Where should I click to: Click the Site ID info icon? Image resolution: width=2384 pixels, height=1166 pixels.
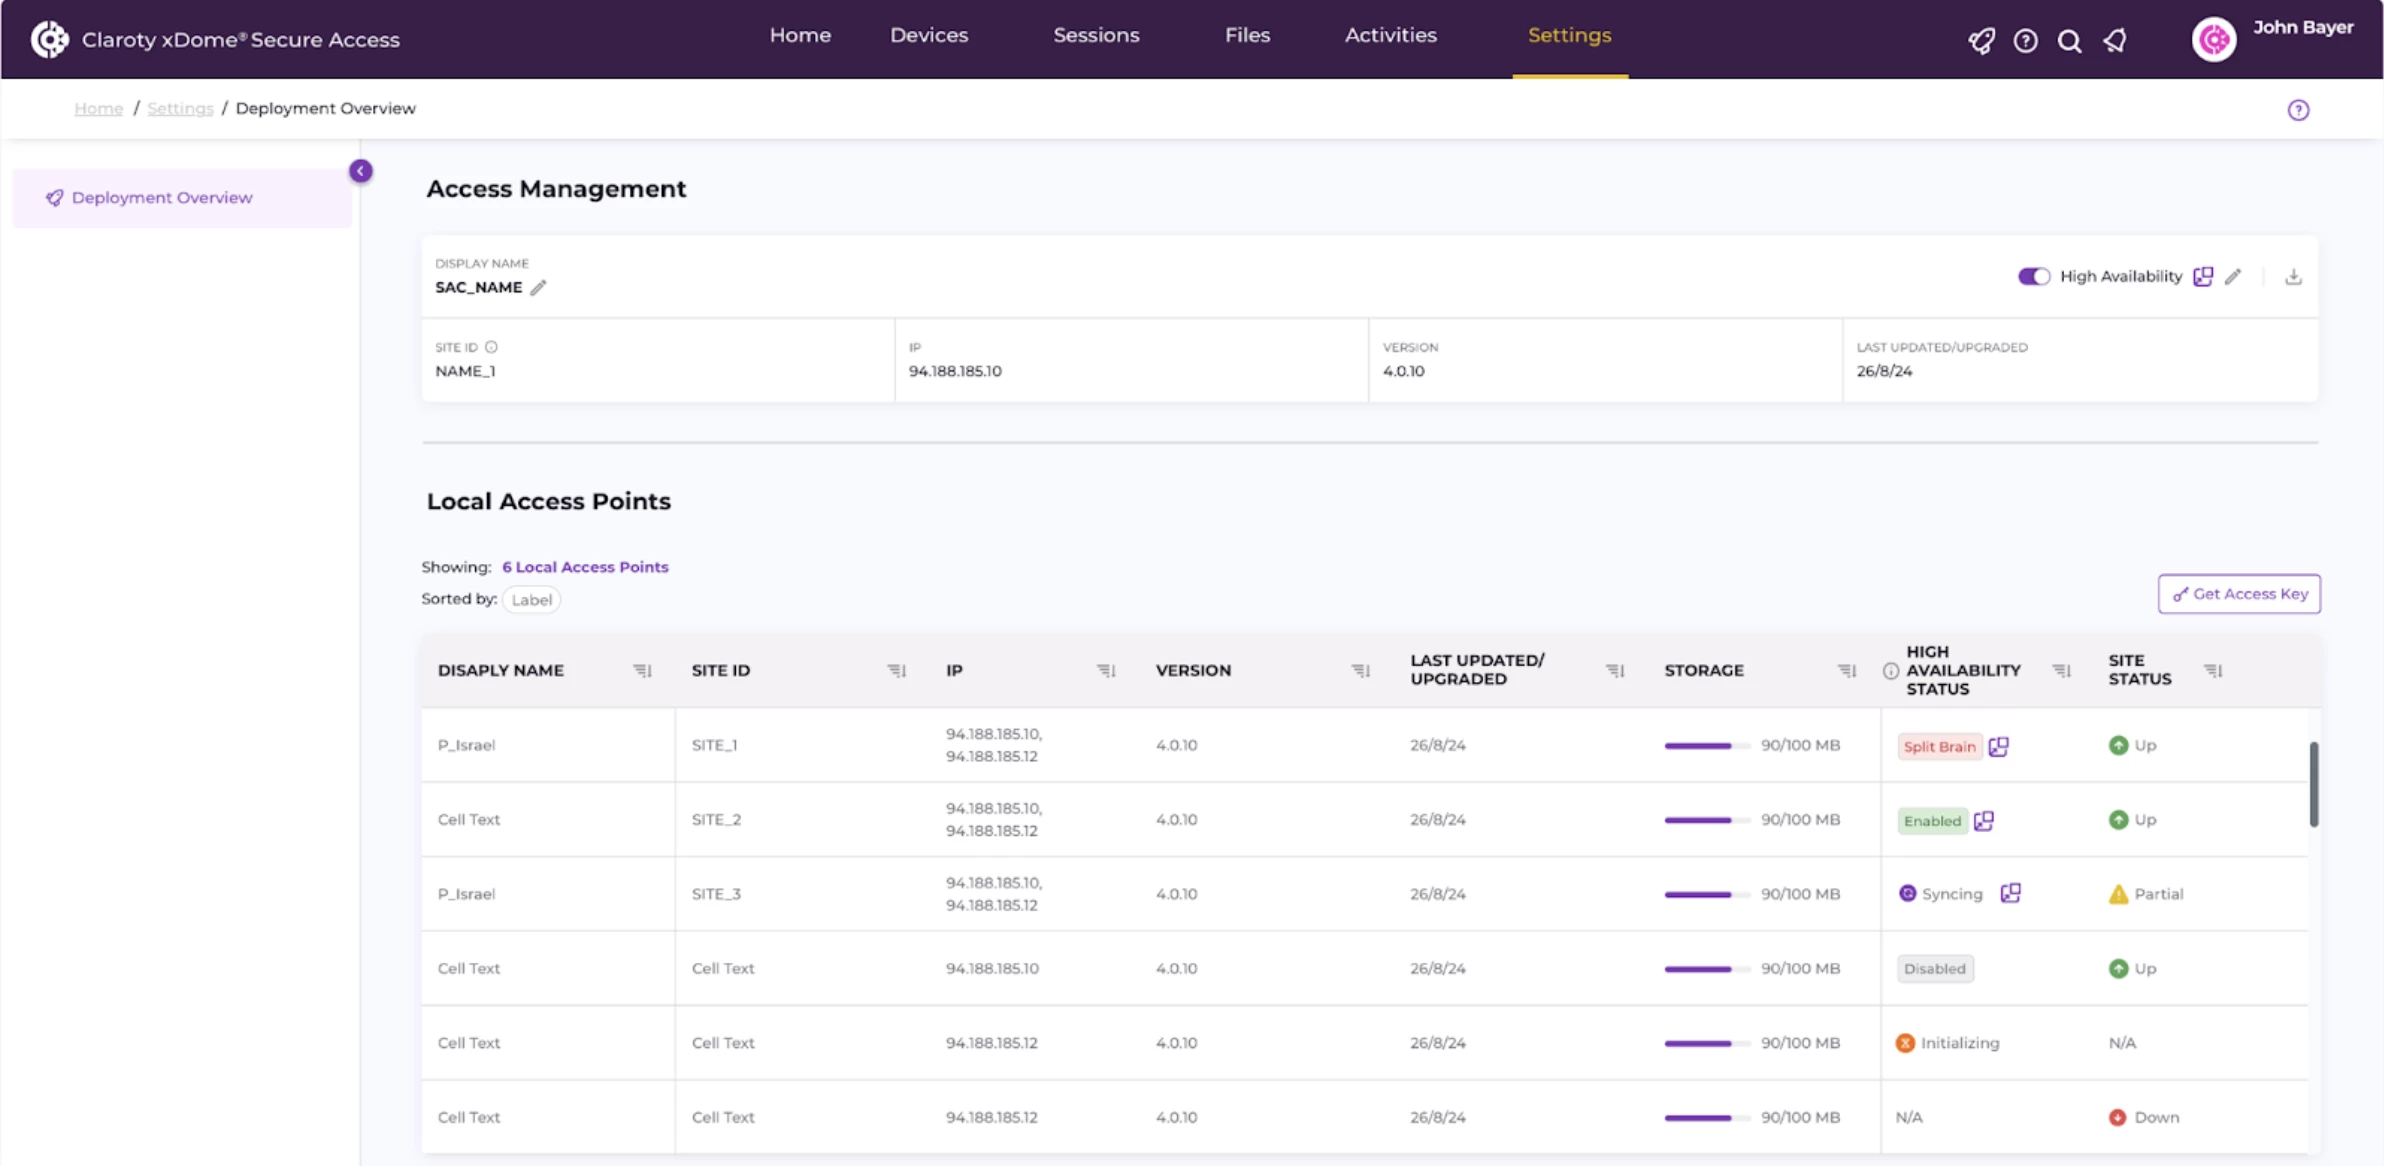coord(491,347)
